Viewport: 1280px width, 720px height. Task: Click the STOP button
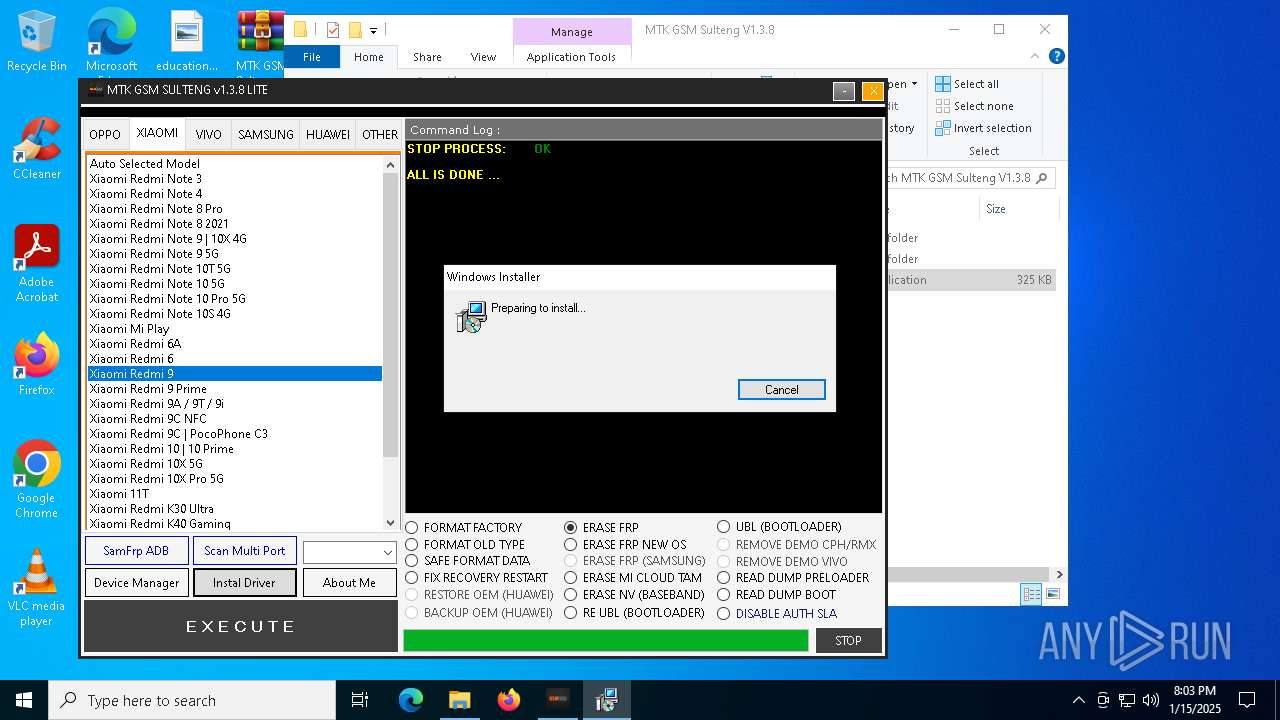coord(848,641)
